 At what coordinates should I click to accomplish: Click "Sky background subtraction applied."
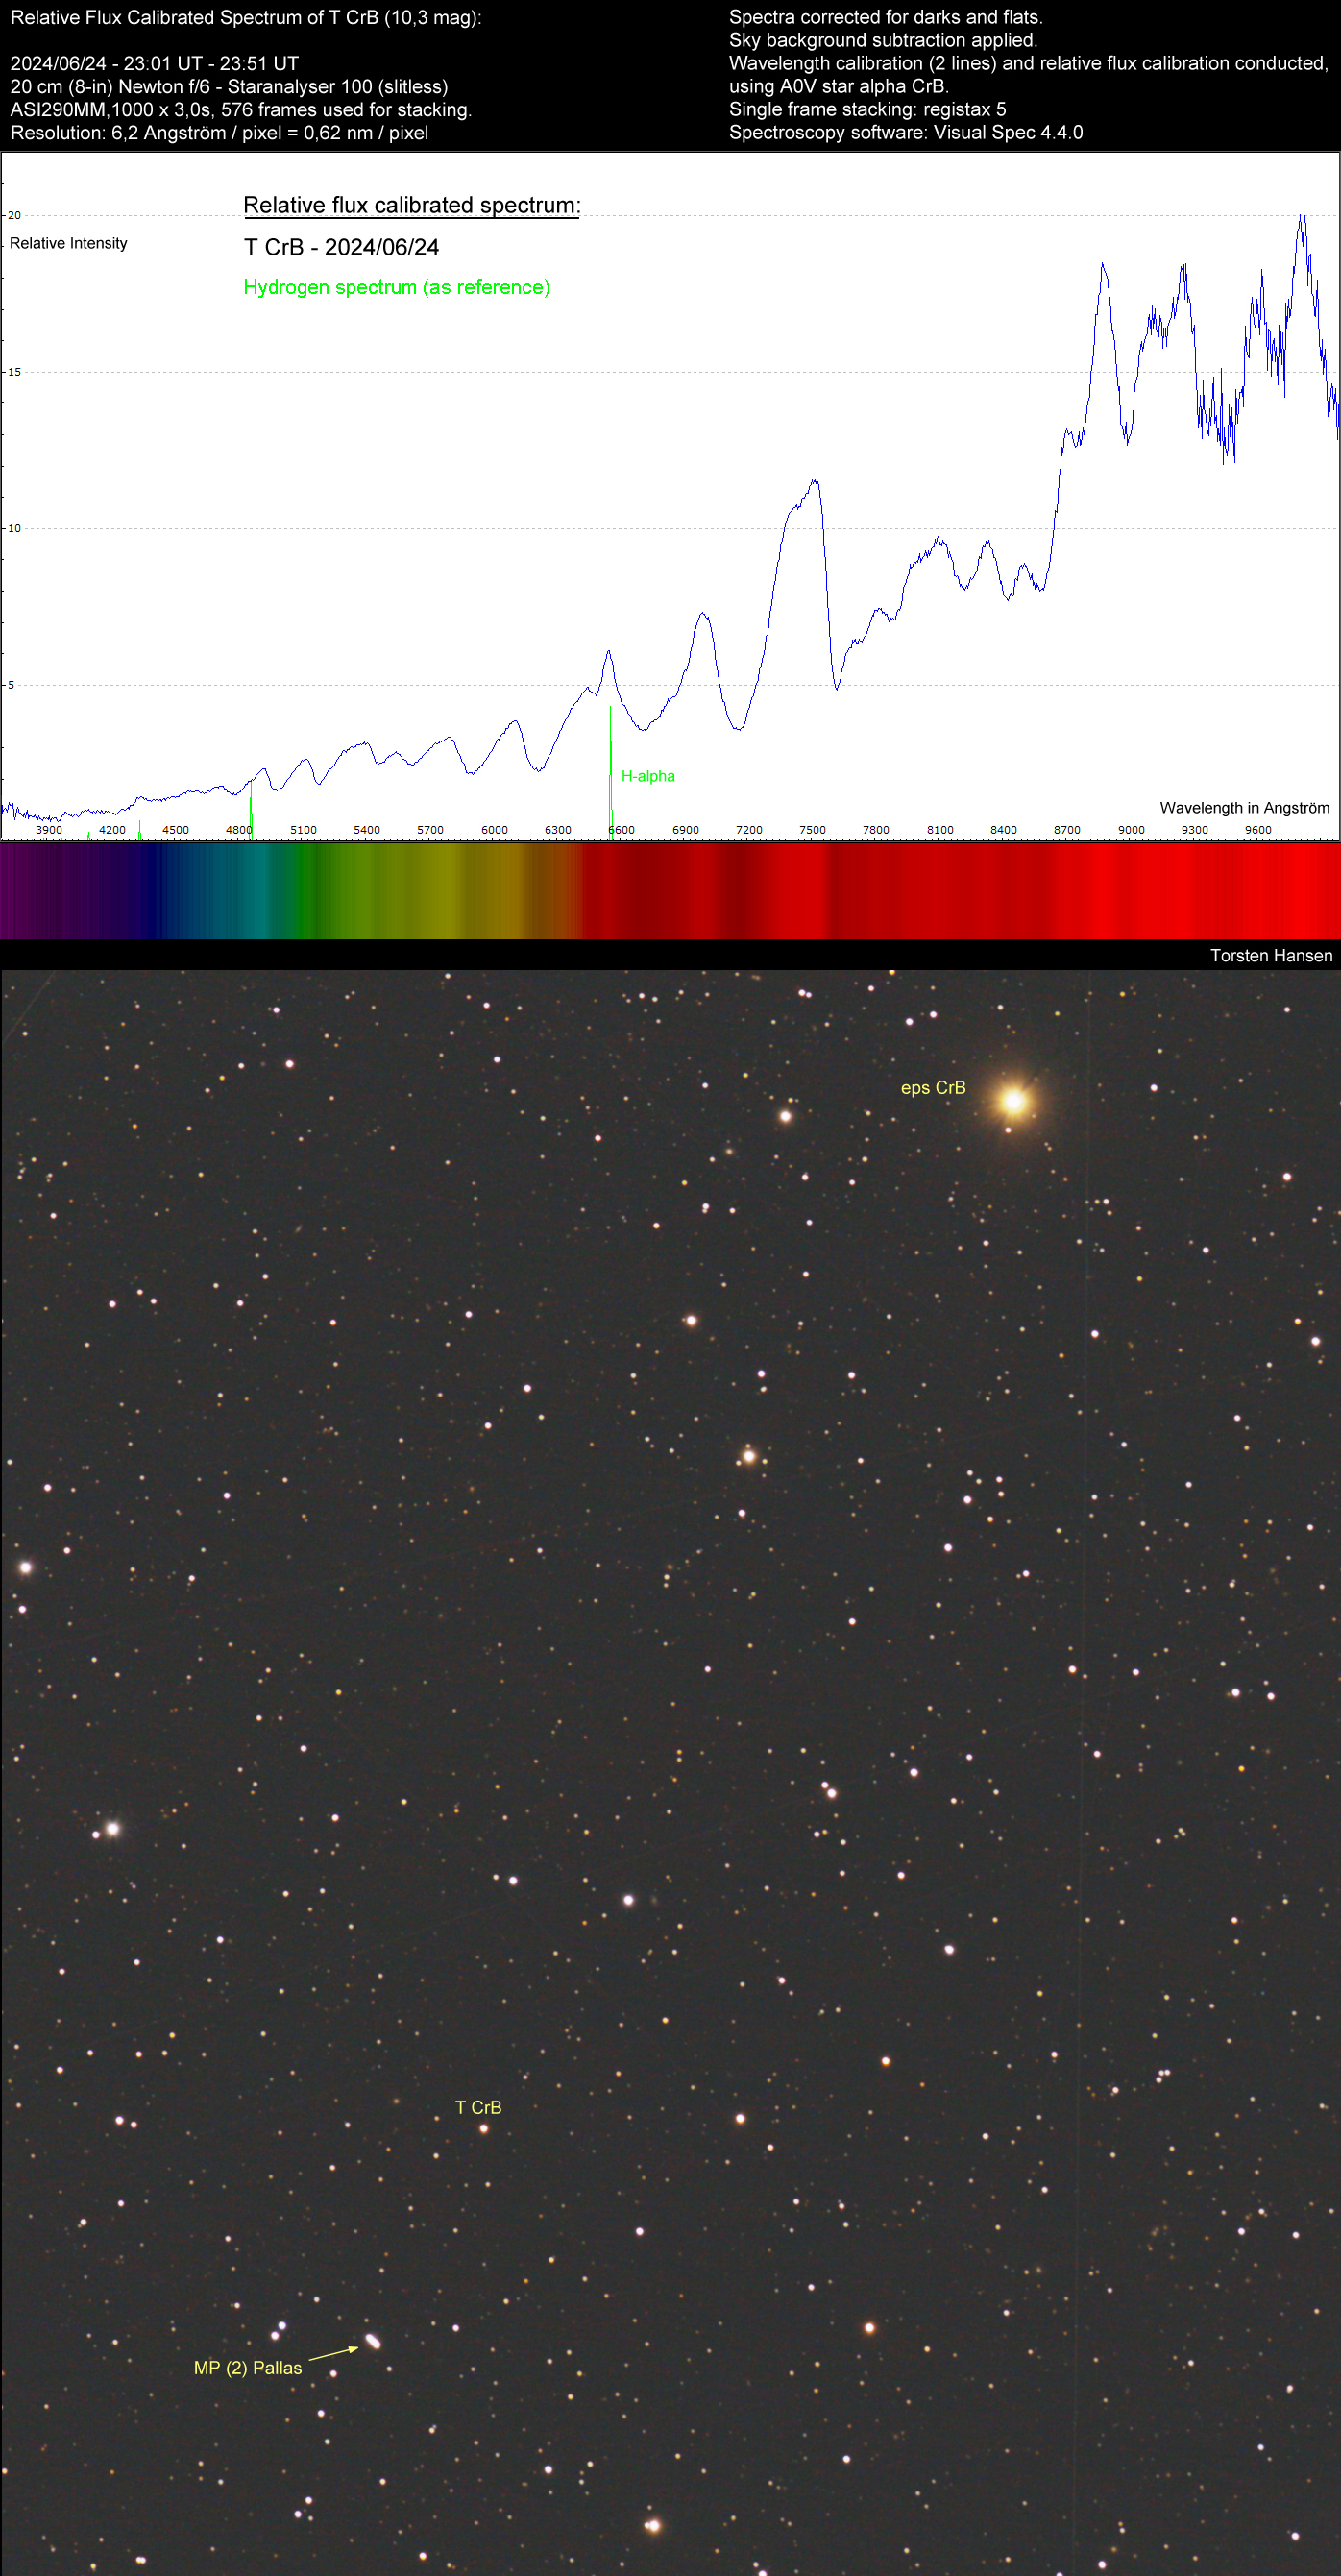coord(883,41)
